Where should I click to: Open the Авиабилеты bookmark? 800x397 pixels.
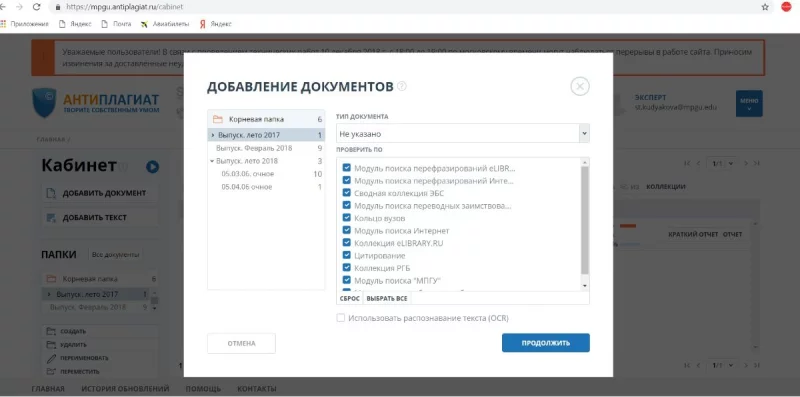pos(164,23)
